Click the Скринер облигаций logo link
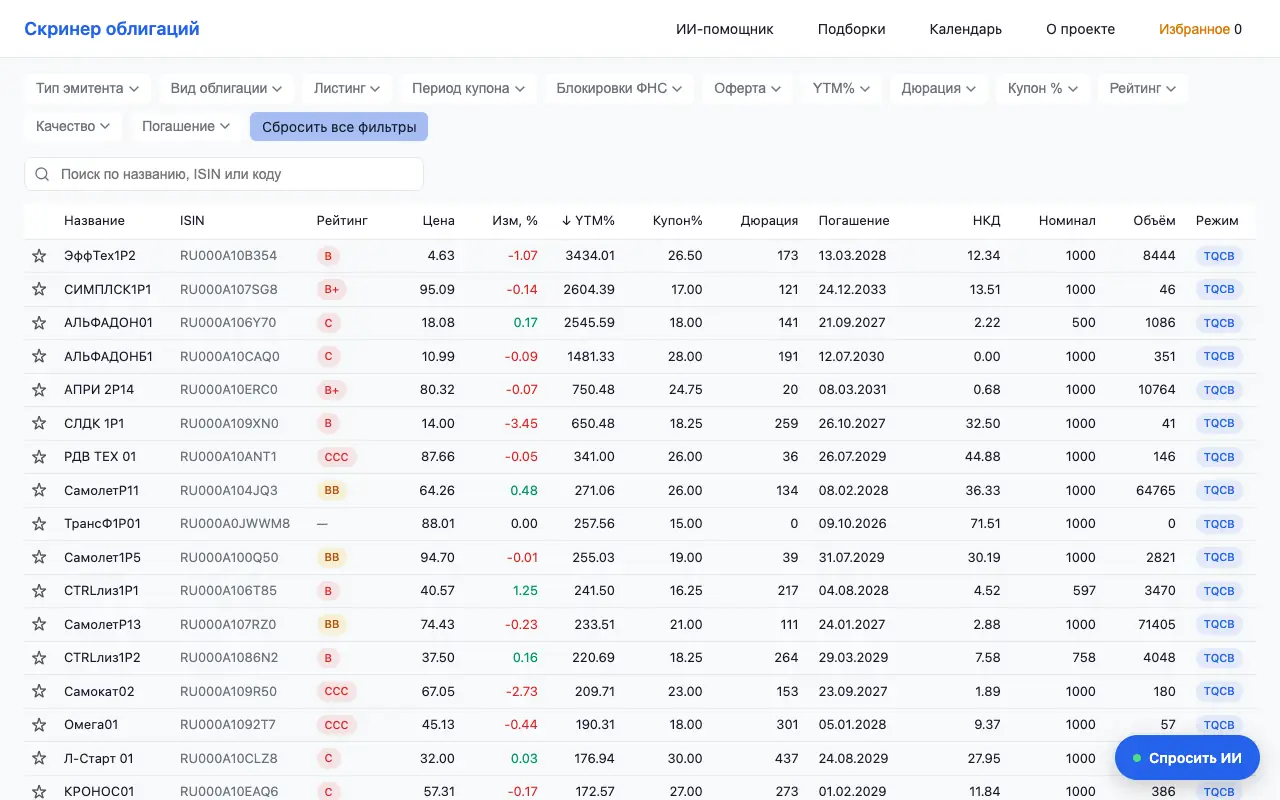The image size is (1280, 800). coord(112,29)
